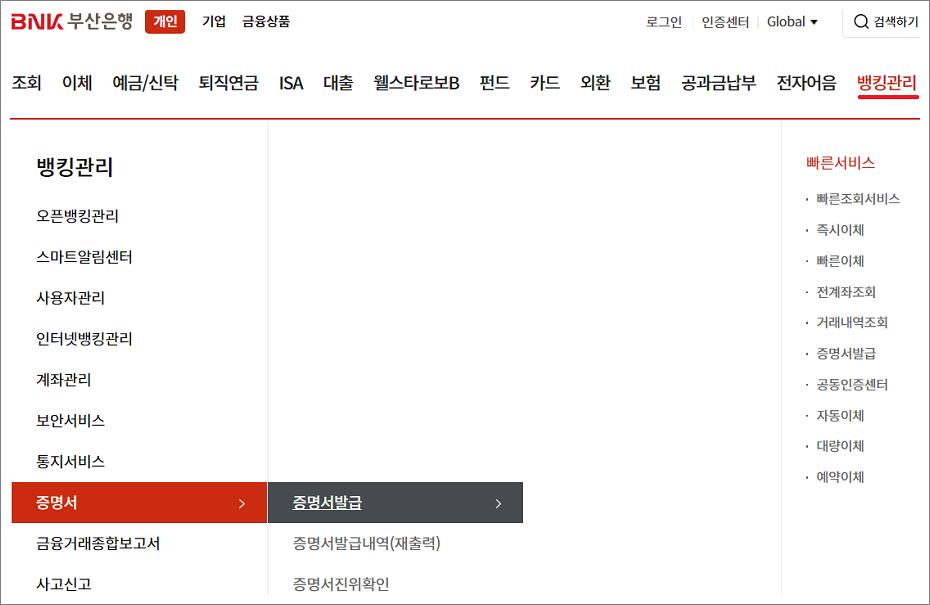The width and height of the screenshot is (930, 605).
Task: Click the 뱅킹관리 side panel heading
Action: coord(75,167)
